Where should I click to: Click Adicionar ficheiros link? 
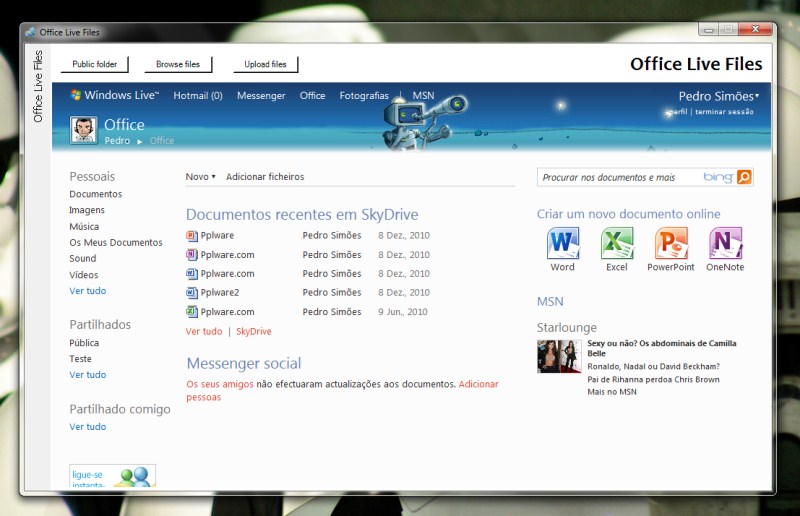tap(265, 177)
